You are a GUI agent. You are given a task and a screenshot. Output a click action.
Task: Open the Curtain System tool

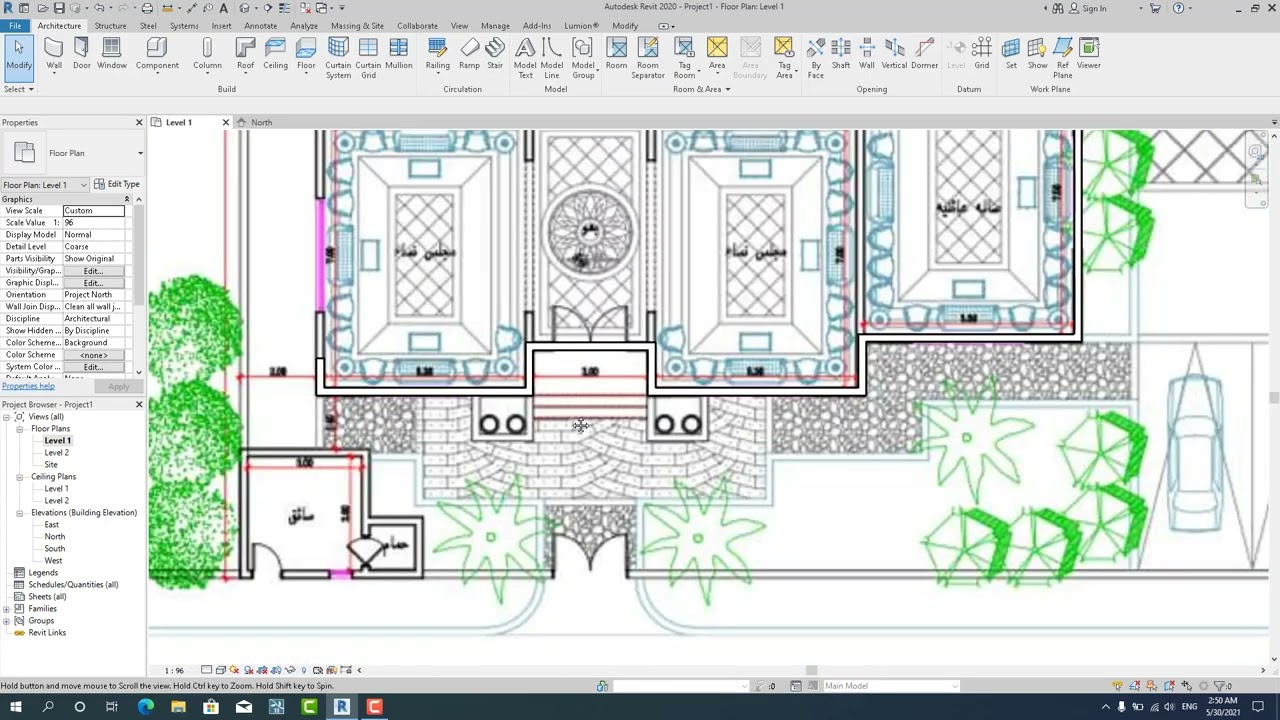(338, 59)
